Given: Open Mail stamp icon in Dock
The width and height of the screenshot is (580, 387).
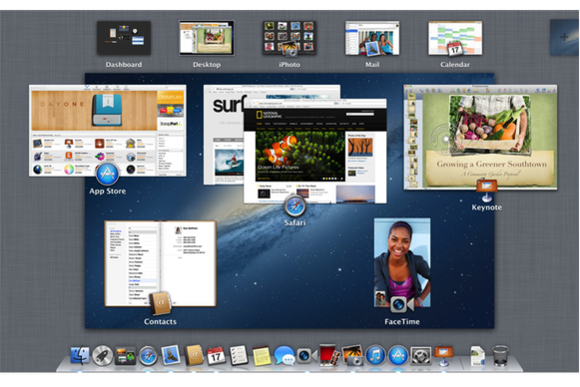Looking at the screenshot, I should pos(171,355).
